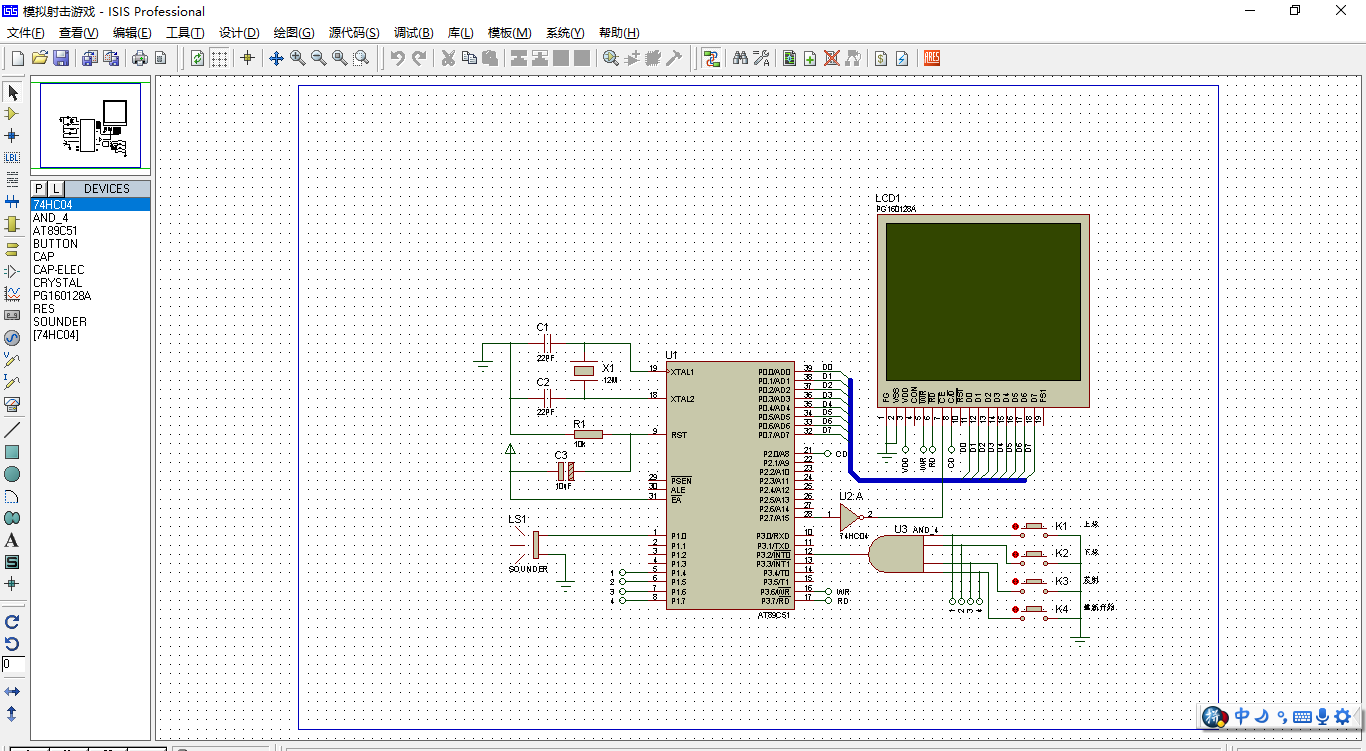The width and height of the screenshot is (1366, 751).
Task: Click the Remove sheet red X icon
Action: click(x=831, y=59)
